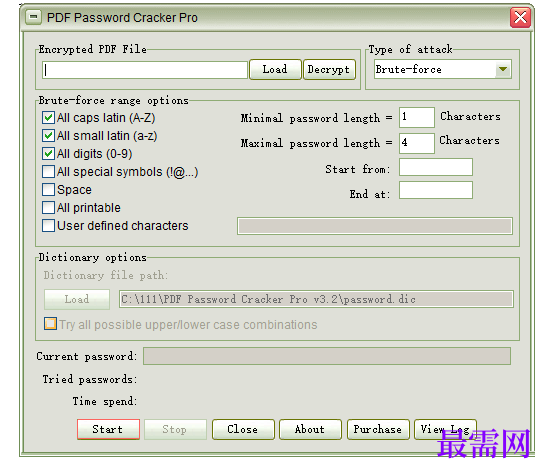Screen dimensions: 549x475
Task: Click the End at input field
Action: (436, 190)
